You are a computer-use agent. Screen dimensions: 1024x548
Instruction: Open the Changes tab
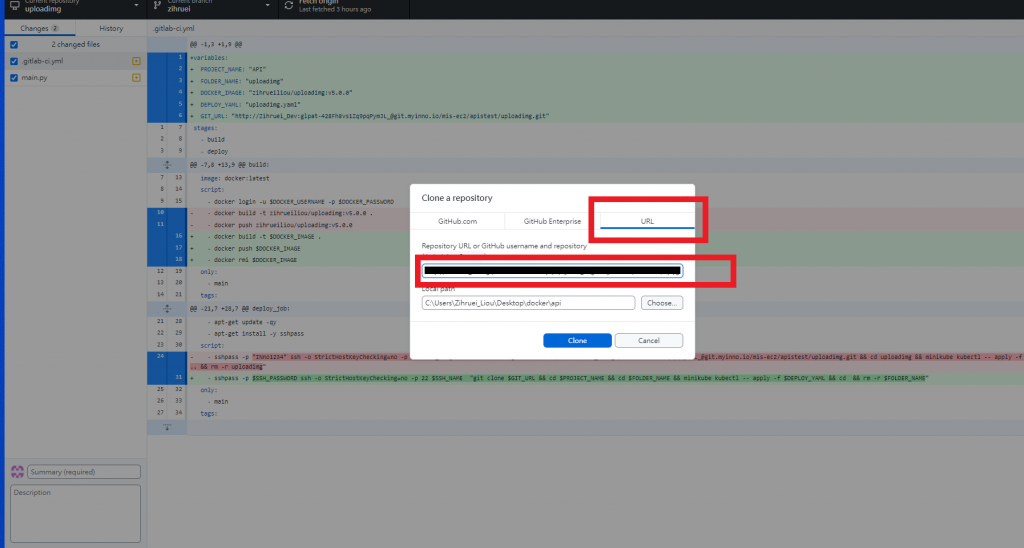click(39, 28)
